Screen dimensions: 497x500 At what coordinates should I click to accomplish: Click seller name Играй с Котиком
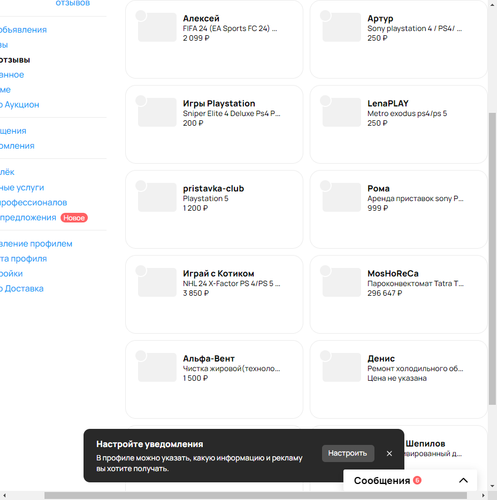click(218, 273)
